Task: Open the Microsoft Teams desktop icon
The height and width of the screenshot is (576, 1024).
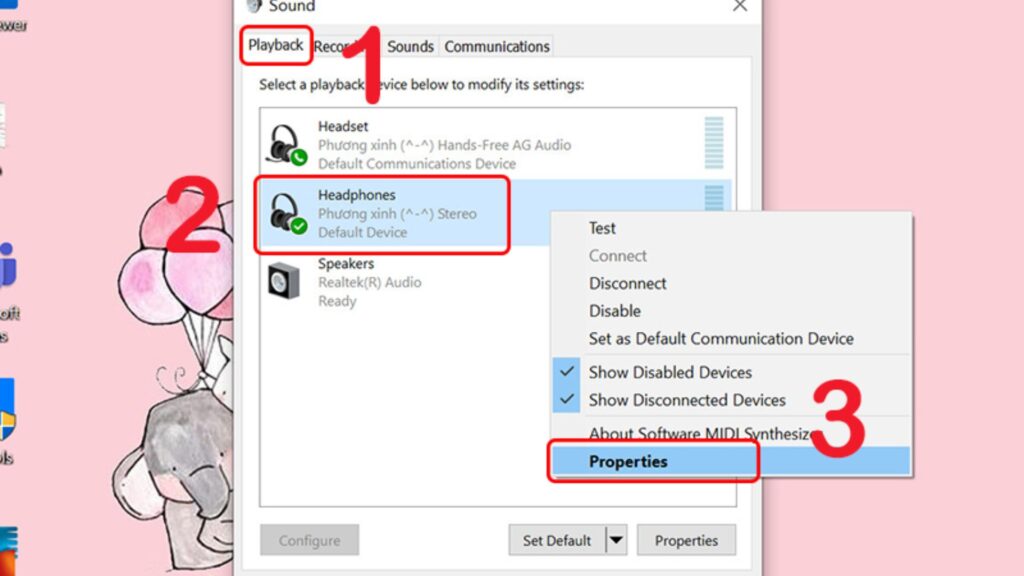Action: click(x=8, y=264)
